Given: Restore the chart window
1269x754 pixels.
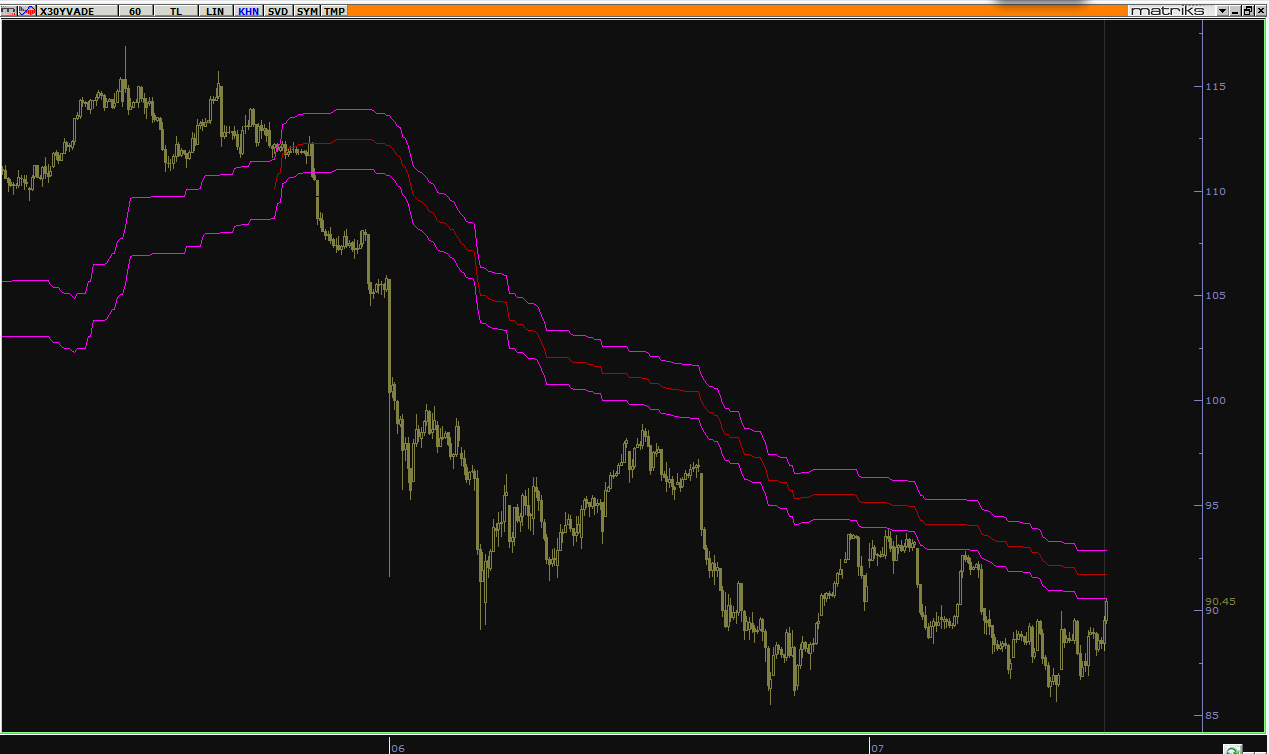Looking at the screenshot, I should (1248, 10).
